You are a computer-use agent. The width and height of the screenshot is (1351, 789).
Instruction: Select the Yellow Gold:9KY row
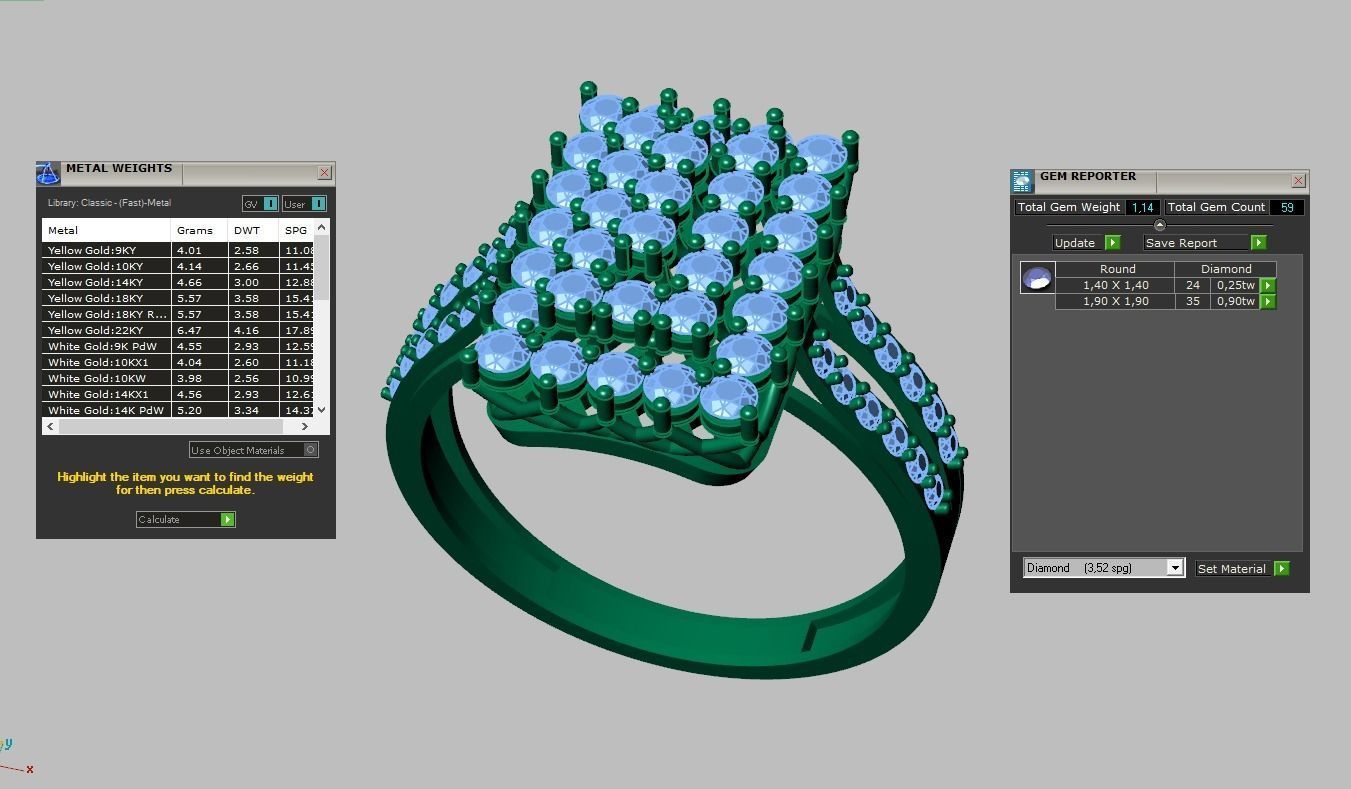tap(179, 250)
